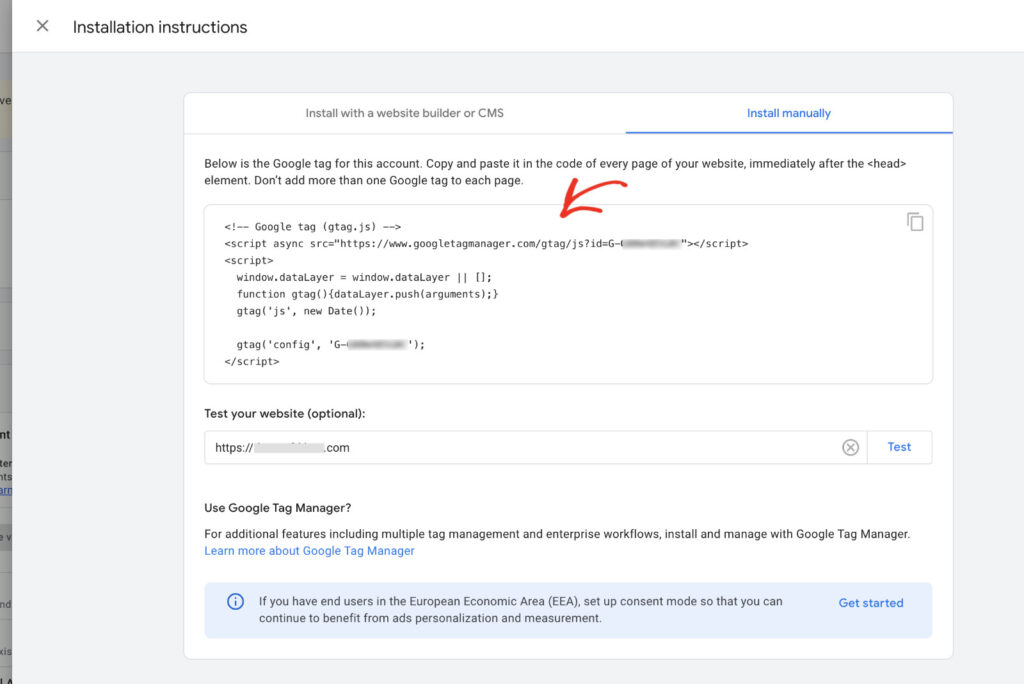Image resolution: width=1024 pixels, height=684 pixels.
Task: Click the blue info icon in the EEA notice
Action: pyautogui.click(x=235, y=602)
